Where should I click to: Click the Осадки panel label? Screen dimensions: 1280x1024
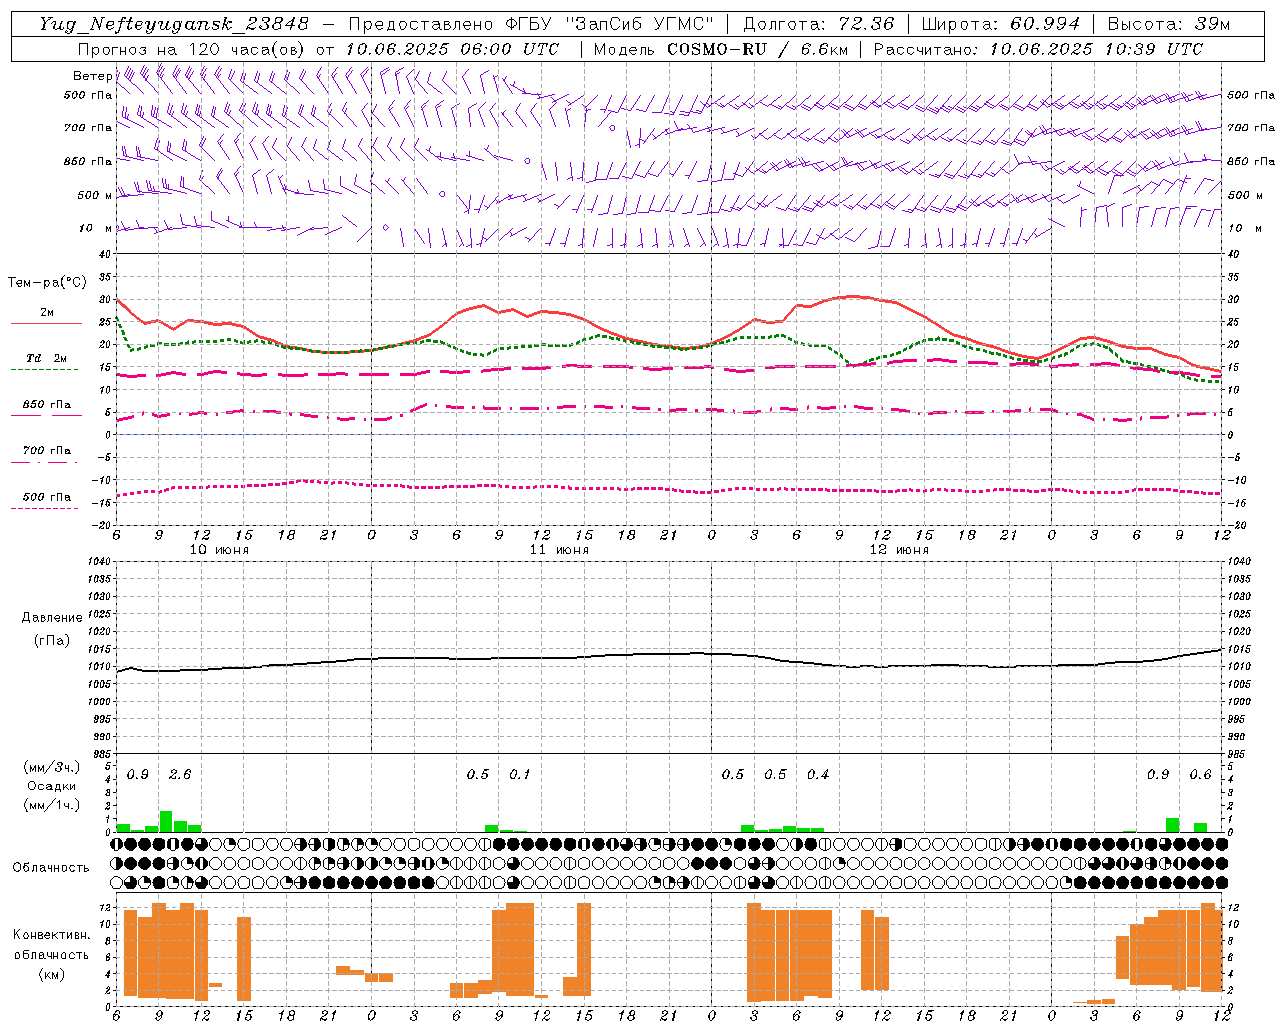[52, 786]
